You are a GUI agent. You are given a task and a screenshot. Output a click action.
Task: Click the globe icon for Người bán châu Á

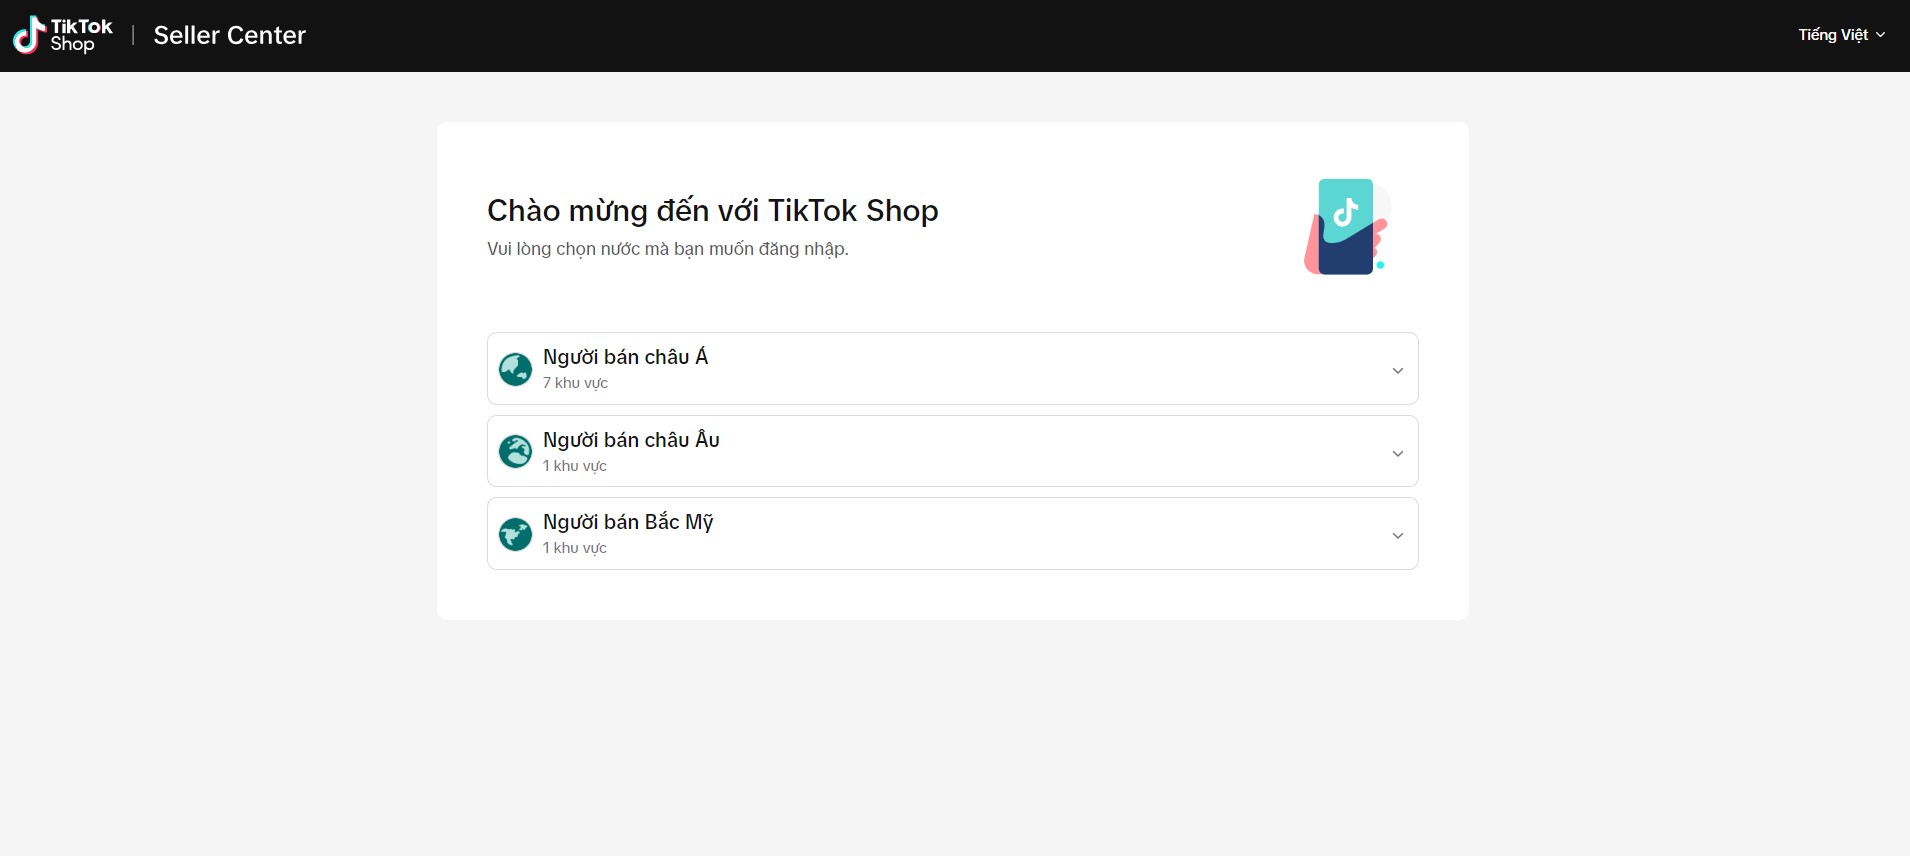515,370
